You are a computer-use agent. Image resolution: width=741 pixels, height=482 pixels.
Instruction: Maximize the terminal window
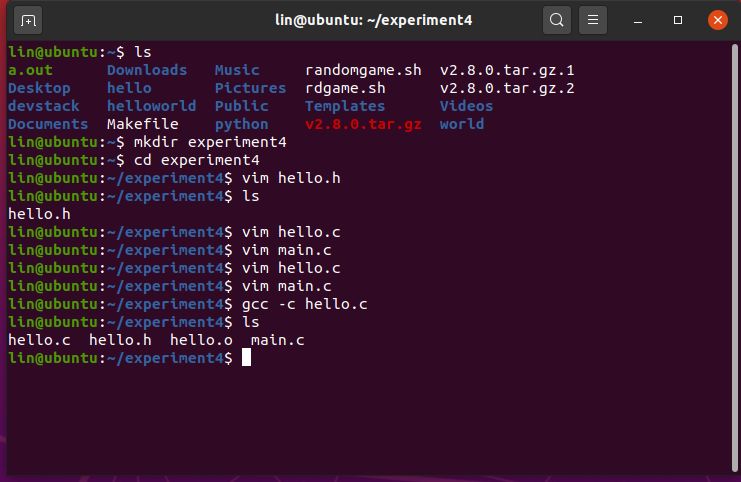(x=677, y=20)
